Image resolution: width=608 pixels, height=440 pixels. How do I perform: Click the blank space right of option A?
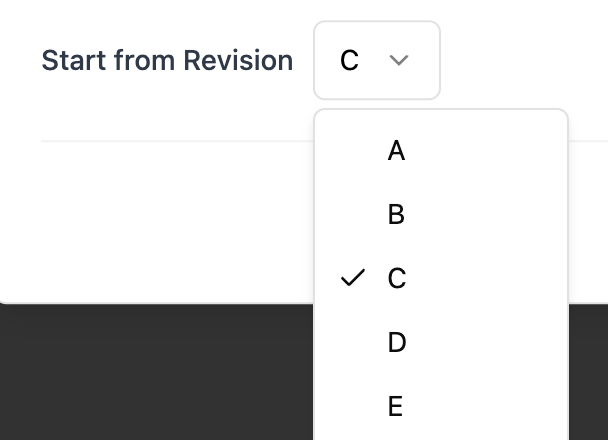point(500,151)
